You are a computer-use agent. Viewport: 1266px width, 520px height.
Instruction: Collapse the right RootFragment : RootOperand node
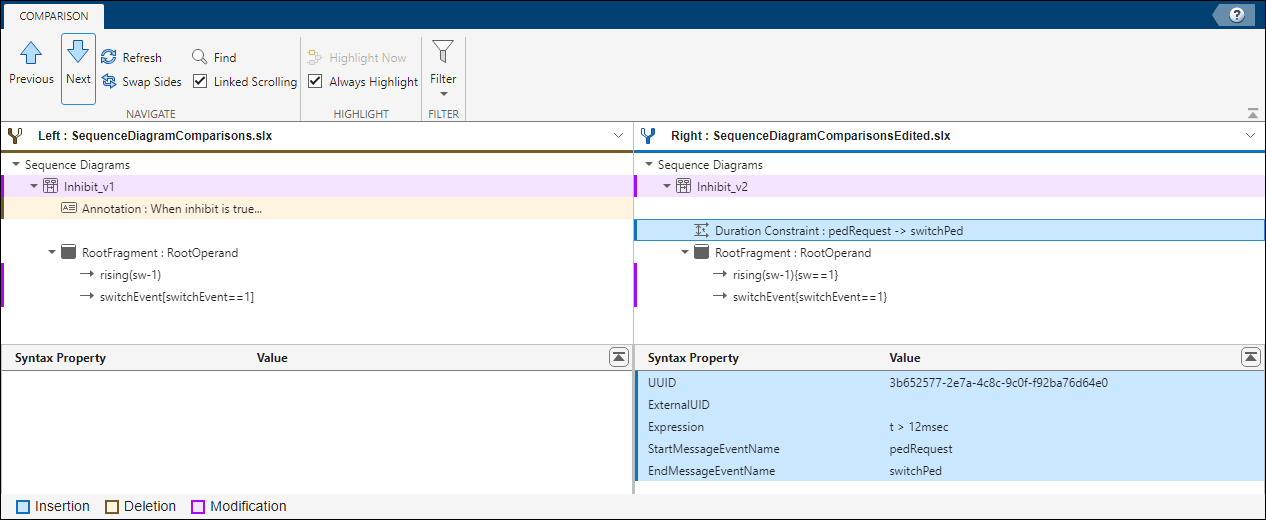coord(685,253)
